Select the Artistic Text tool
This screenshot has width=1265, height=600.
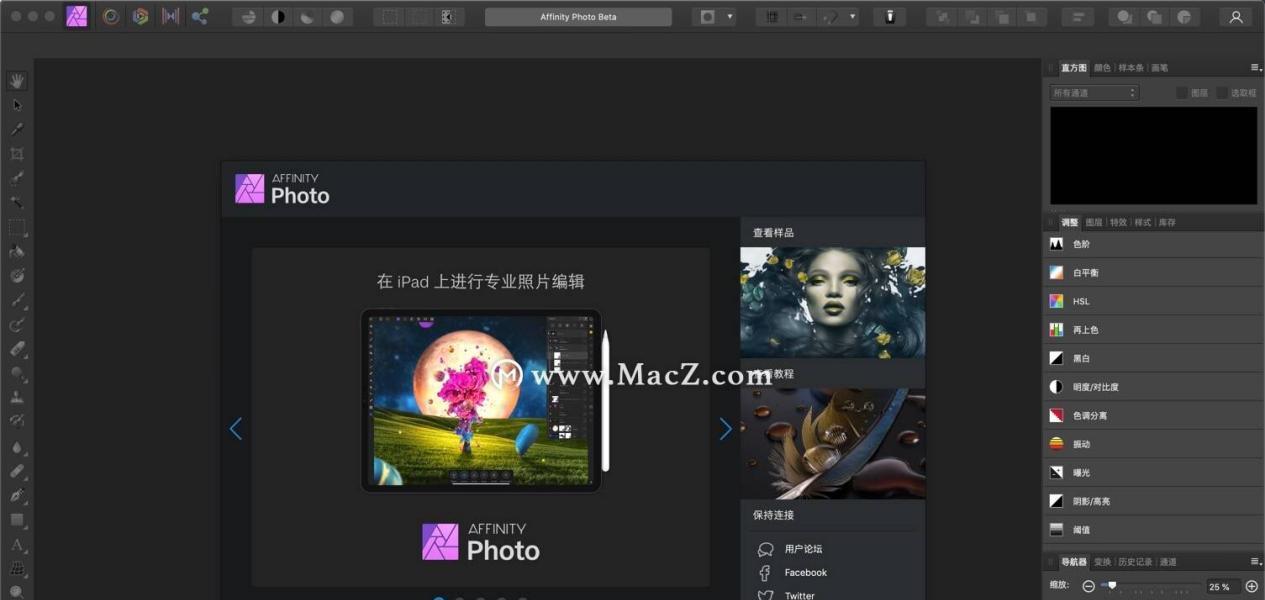pyautogui.click(x=17, y=545)
